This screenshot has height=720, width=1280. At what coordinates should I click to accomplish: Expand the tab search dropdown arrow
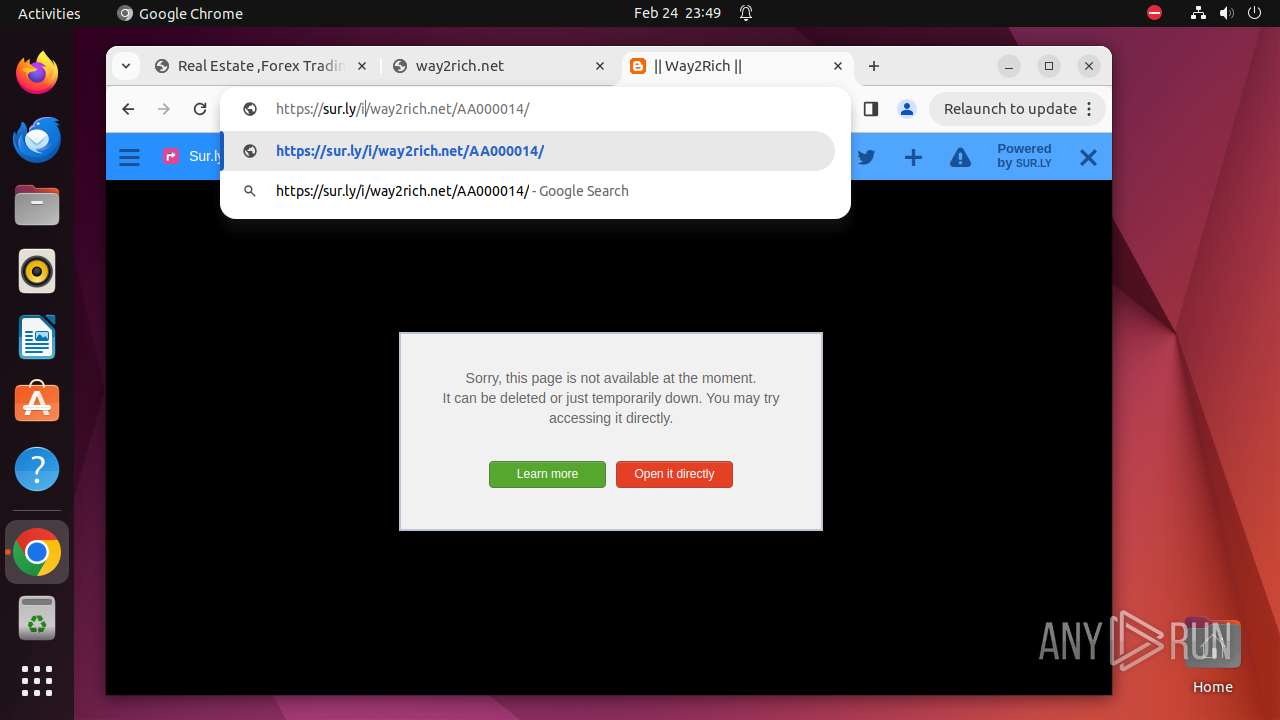pyautogui.click(x=125, y=66)
